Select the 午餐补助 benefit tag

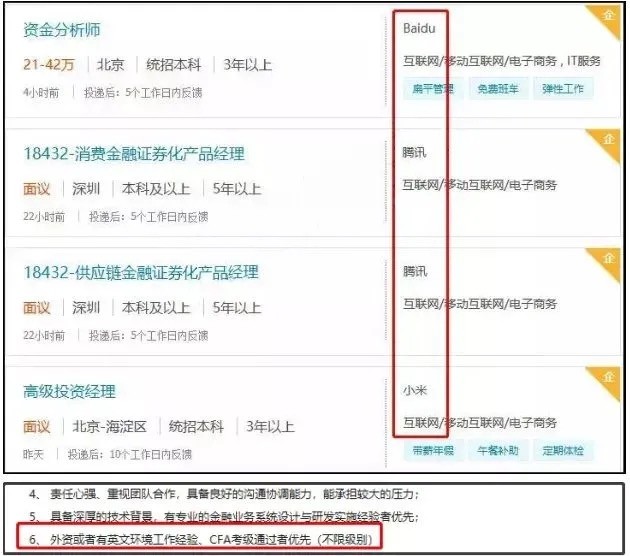(x=497, y=451)
